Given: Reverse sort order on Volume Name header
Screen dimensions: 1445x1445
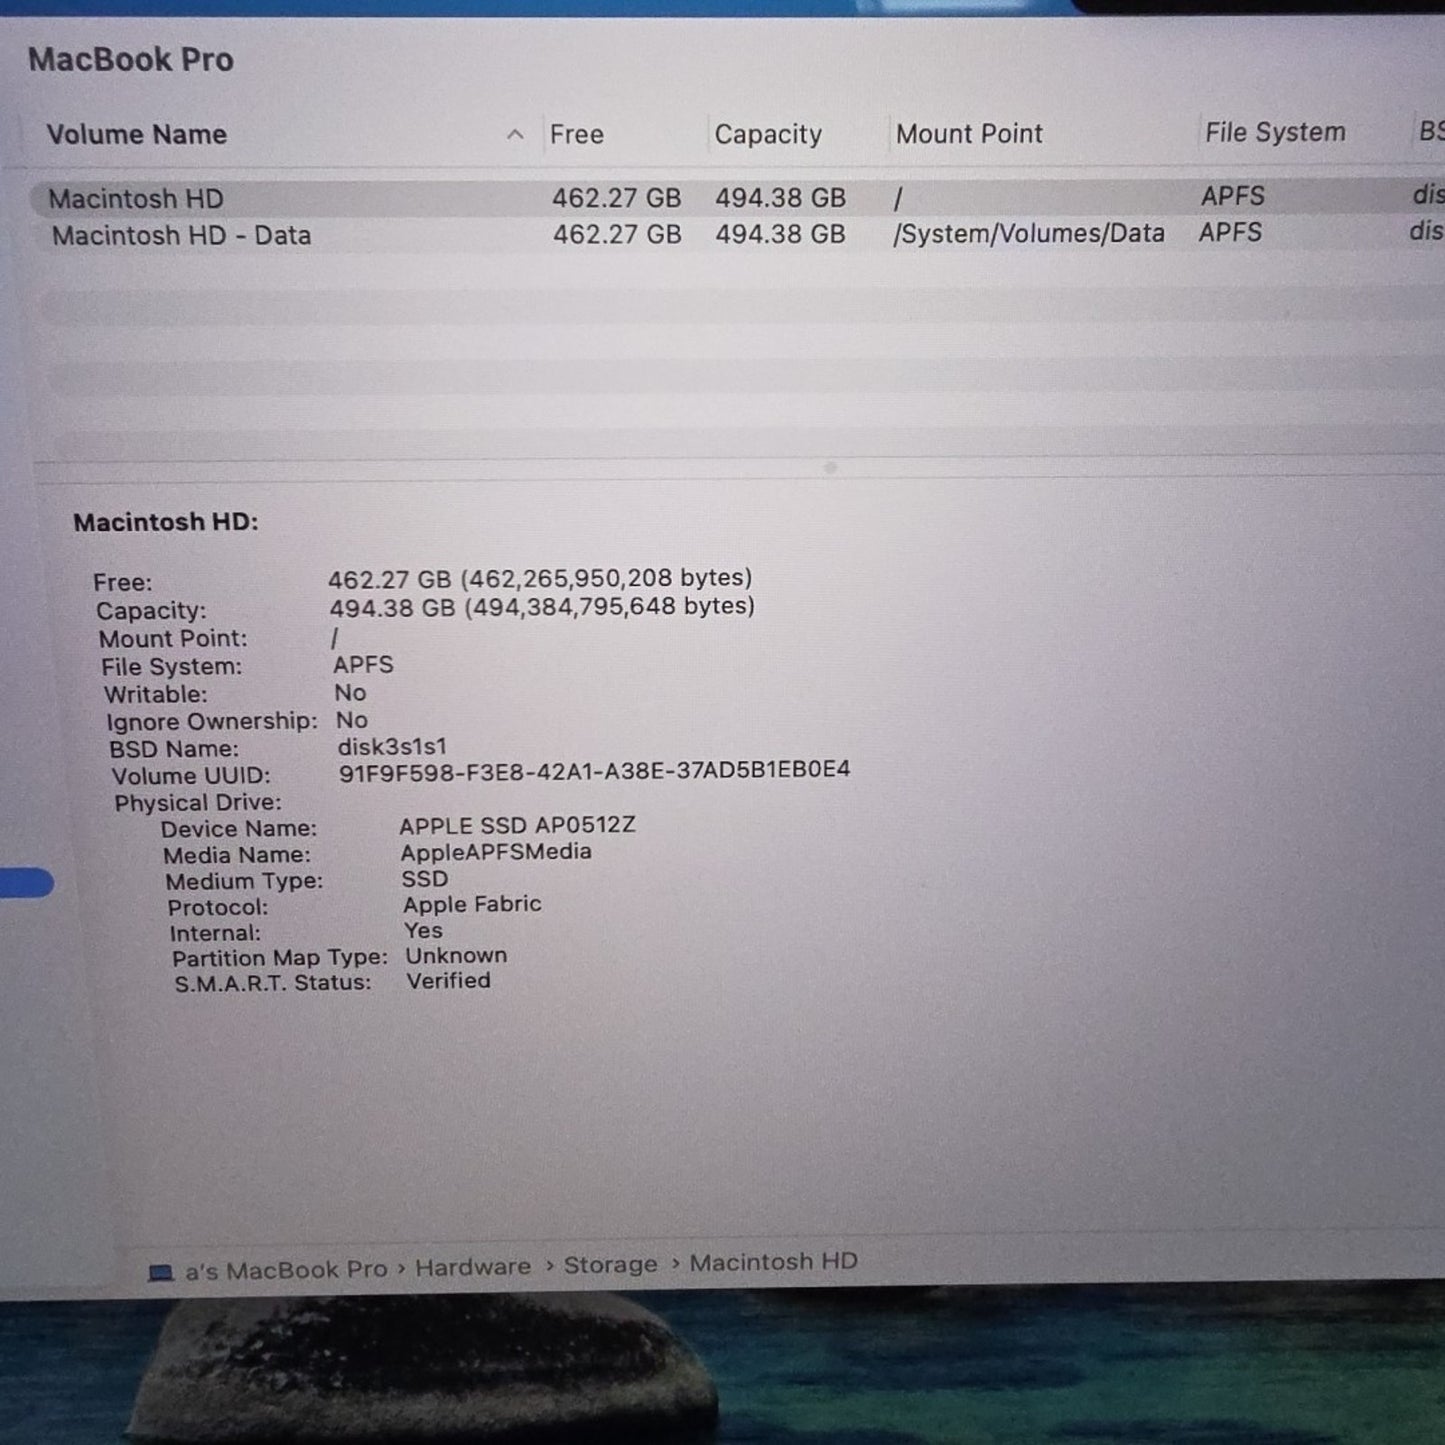Looking at the screenshot, I should click(x=137, y=134).
